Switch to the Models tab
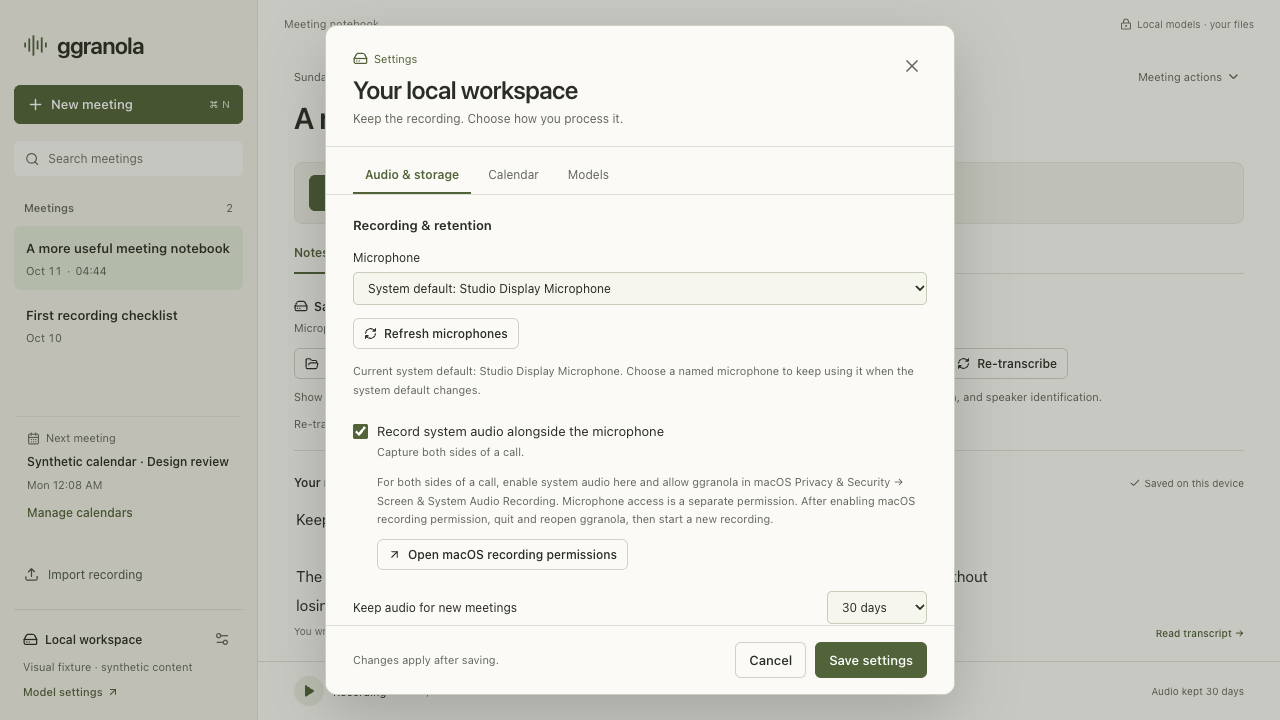This screenshot has width=1280, height=720. (x=588, y=175)
